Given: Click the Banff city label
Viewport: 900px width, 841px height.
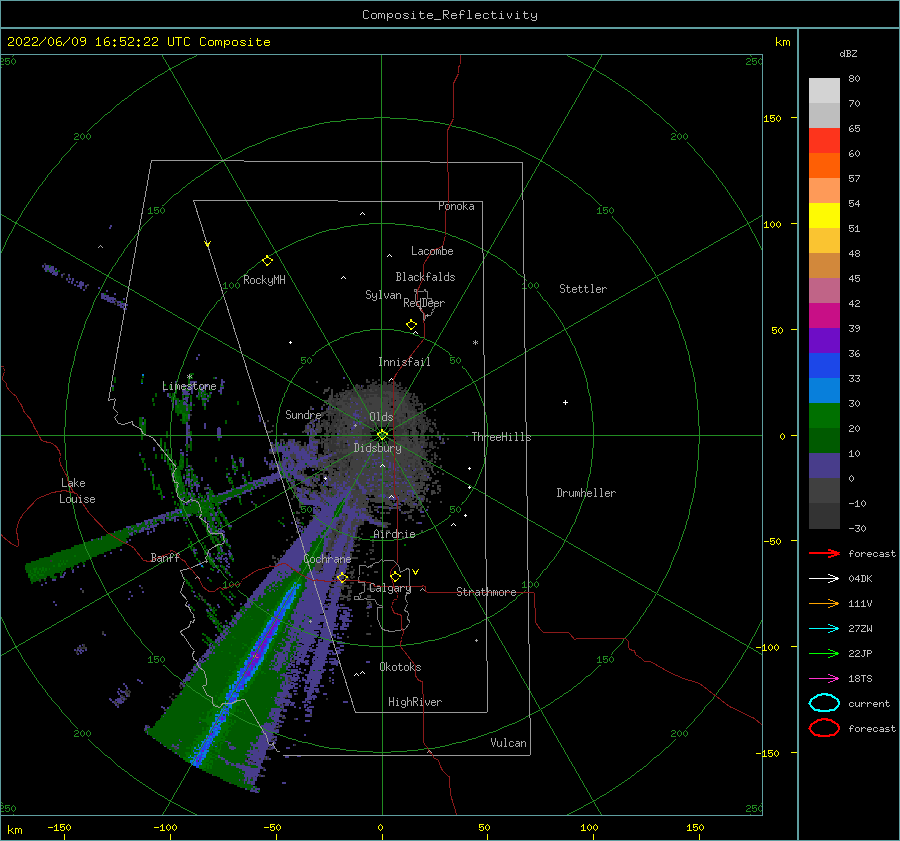Looking at the screenshot, I should (x=165, y=557).
